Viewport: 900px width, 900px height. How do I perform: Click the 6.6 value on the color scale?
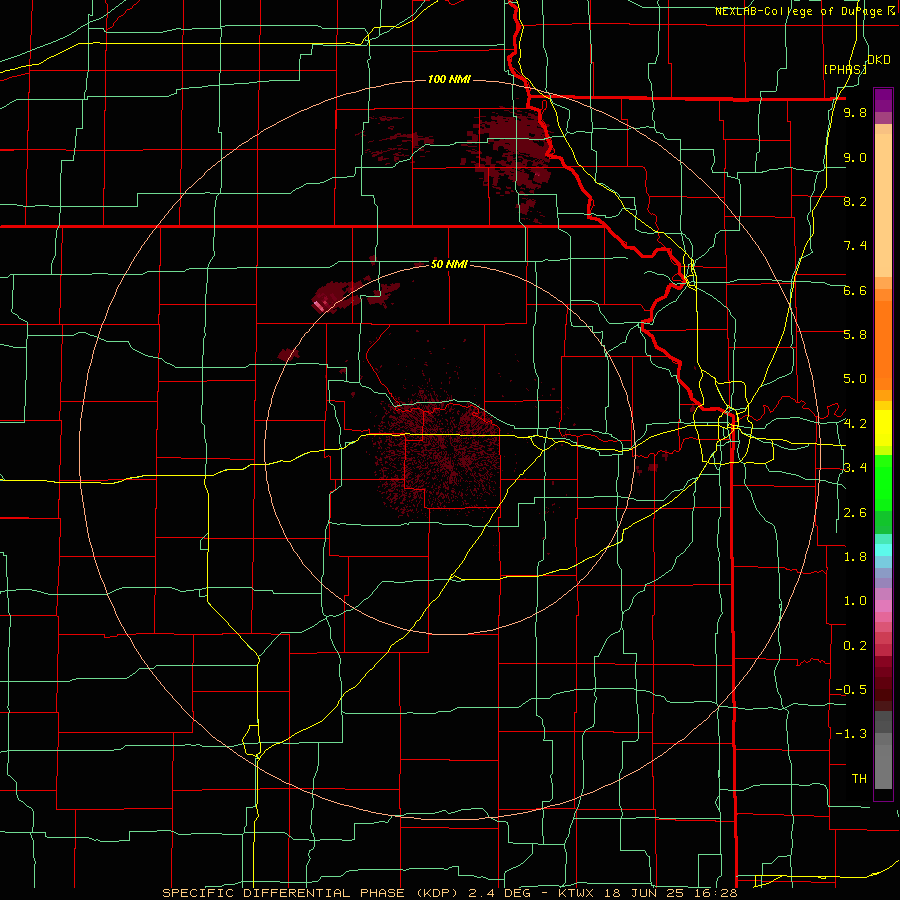click(855, 290)
